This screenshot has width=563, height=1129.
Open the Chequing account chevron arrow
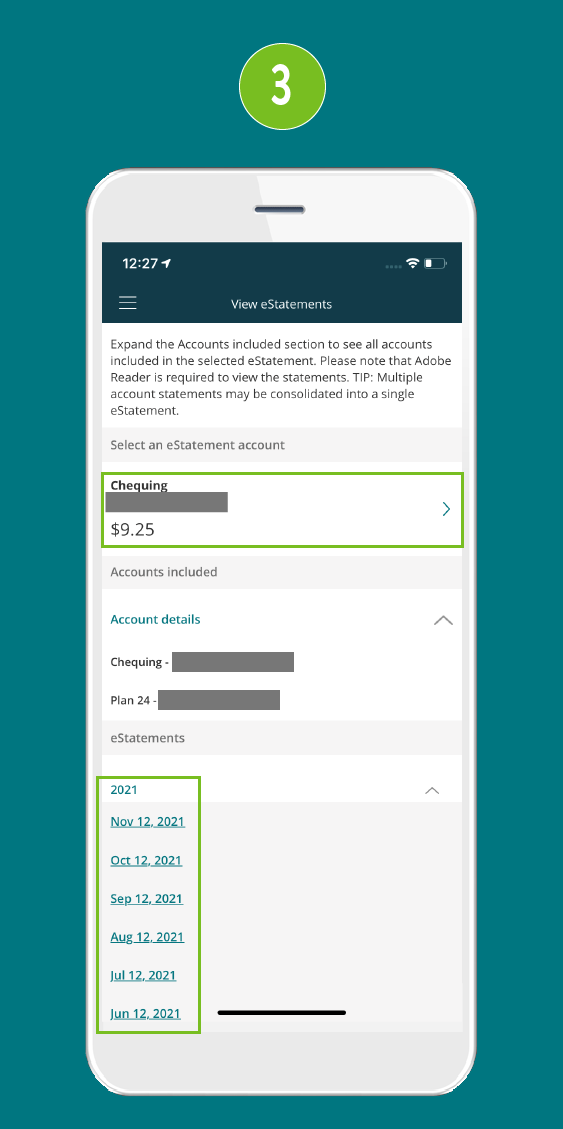(446, 509)
